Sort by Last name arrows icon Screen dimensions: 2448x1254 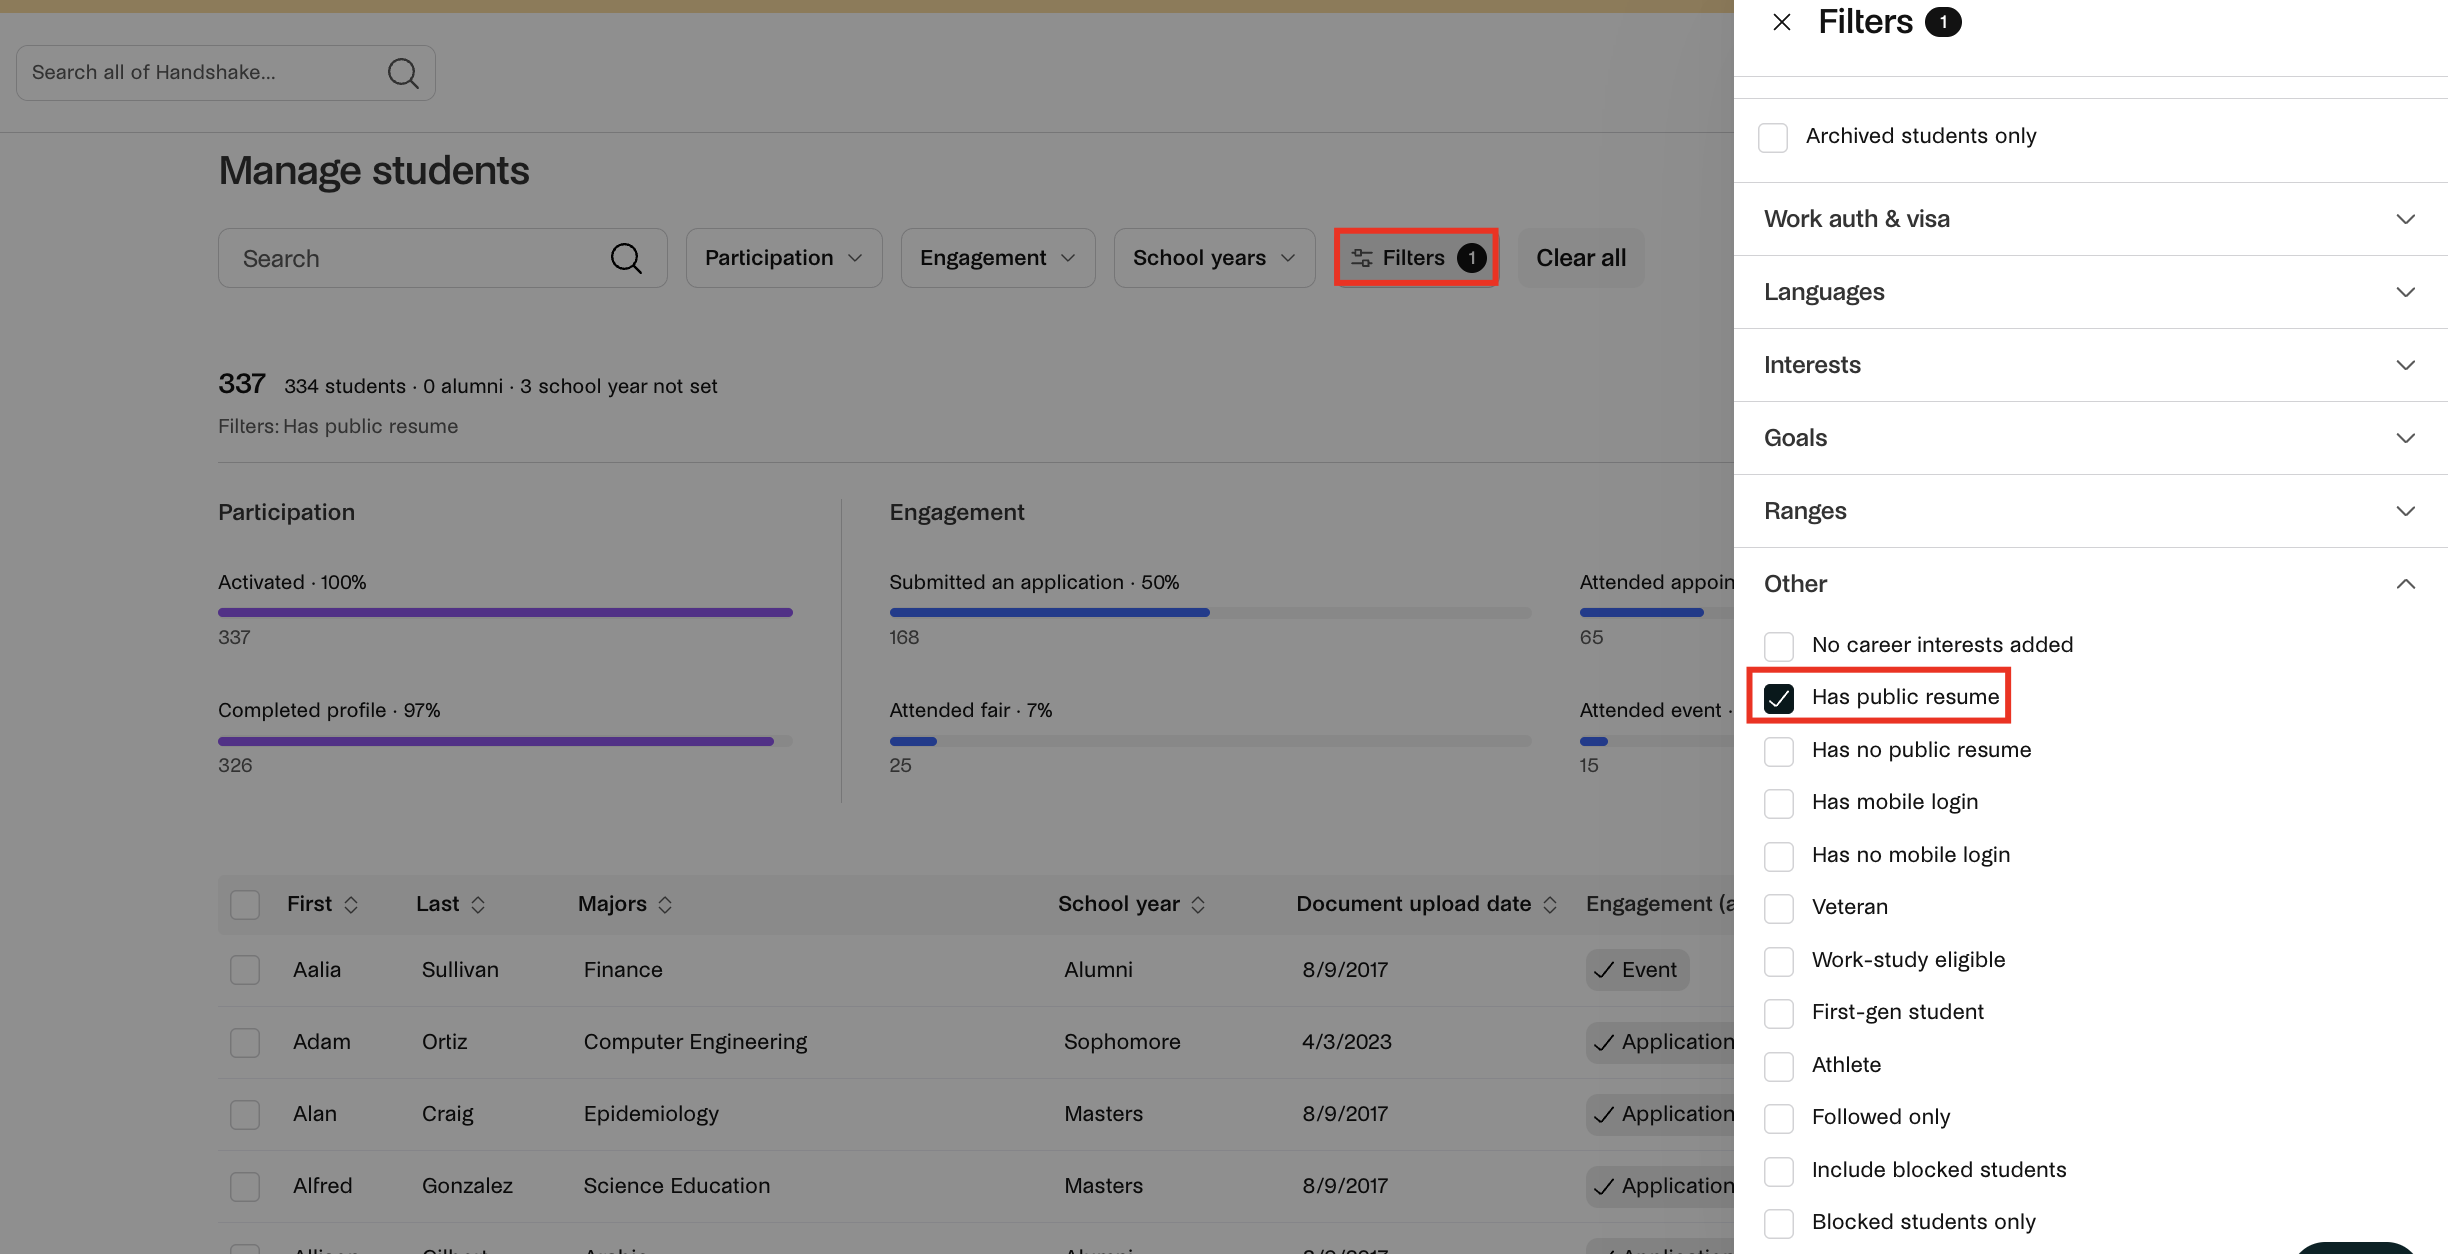pyautogui.click(x=478, y=905)
